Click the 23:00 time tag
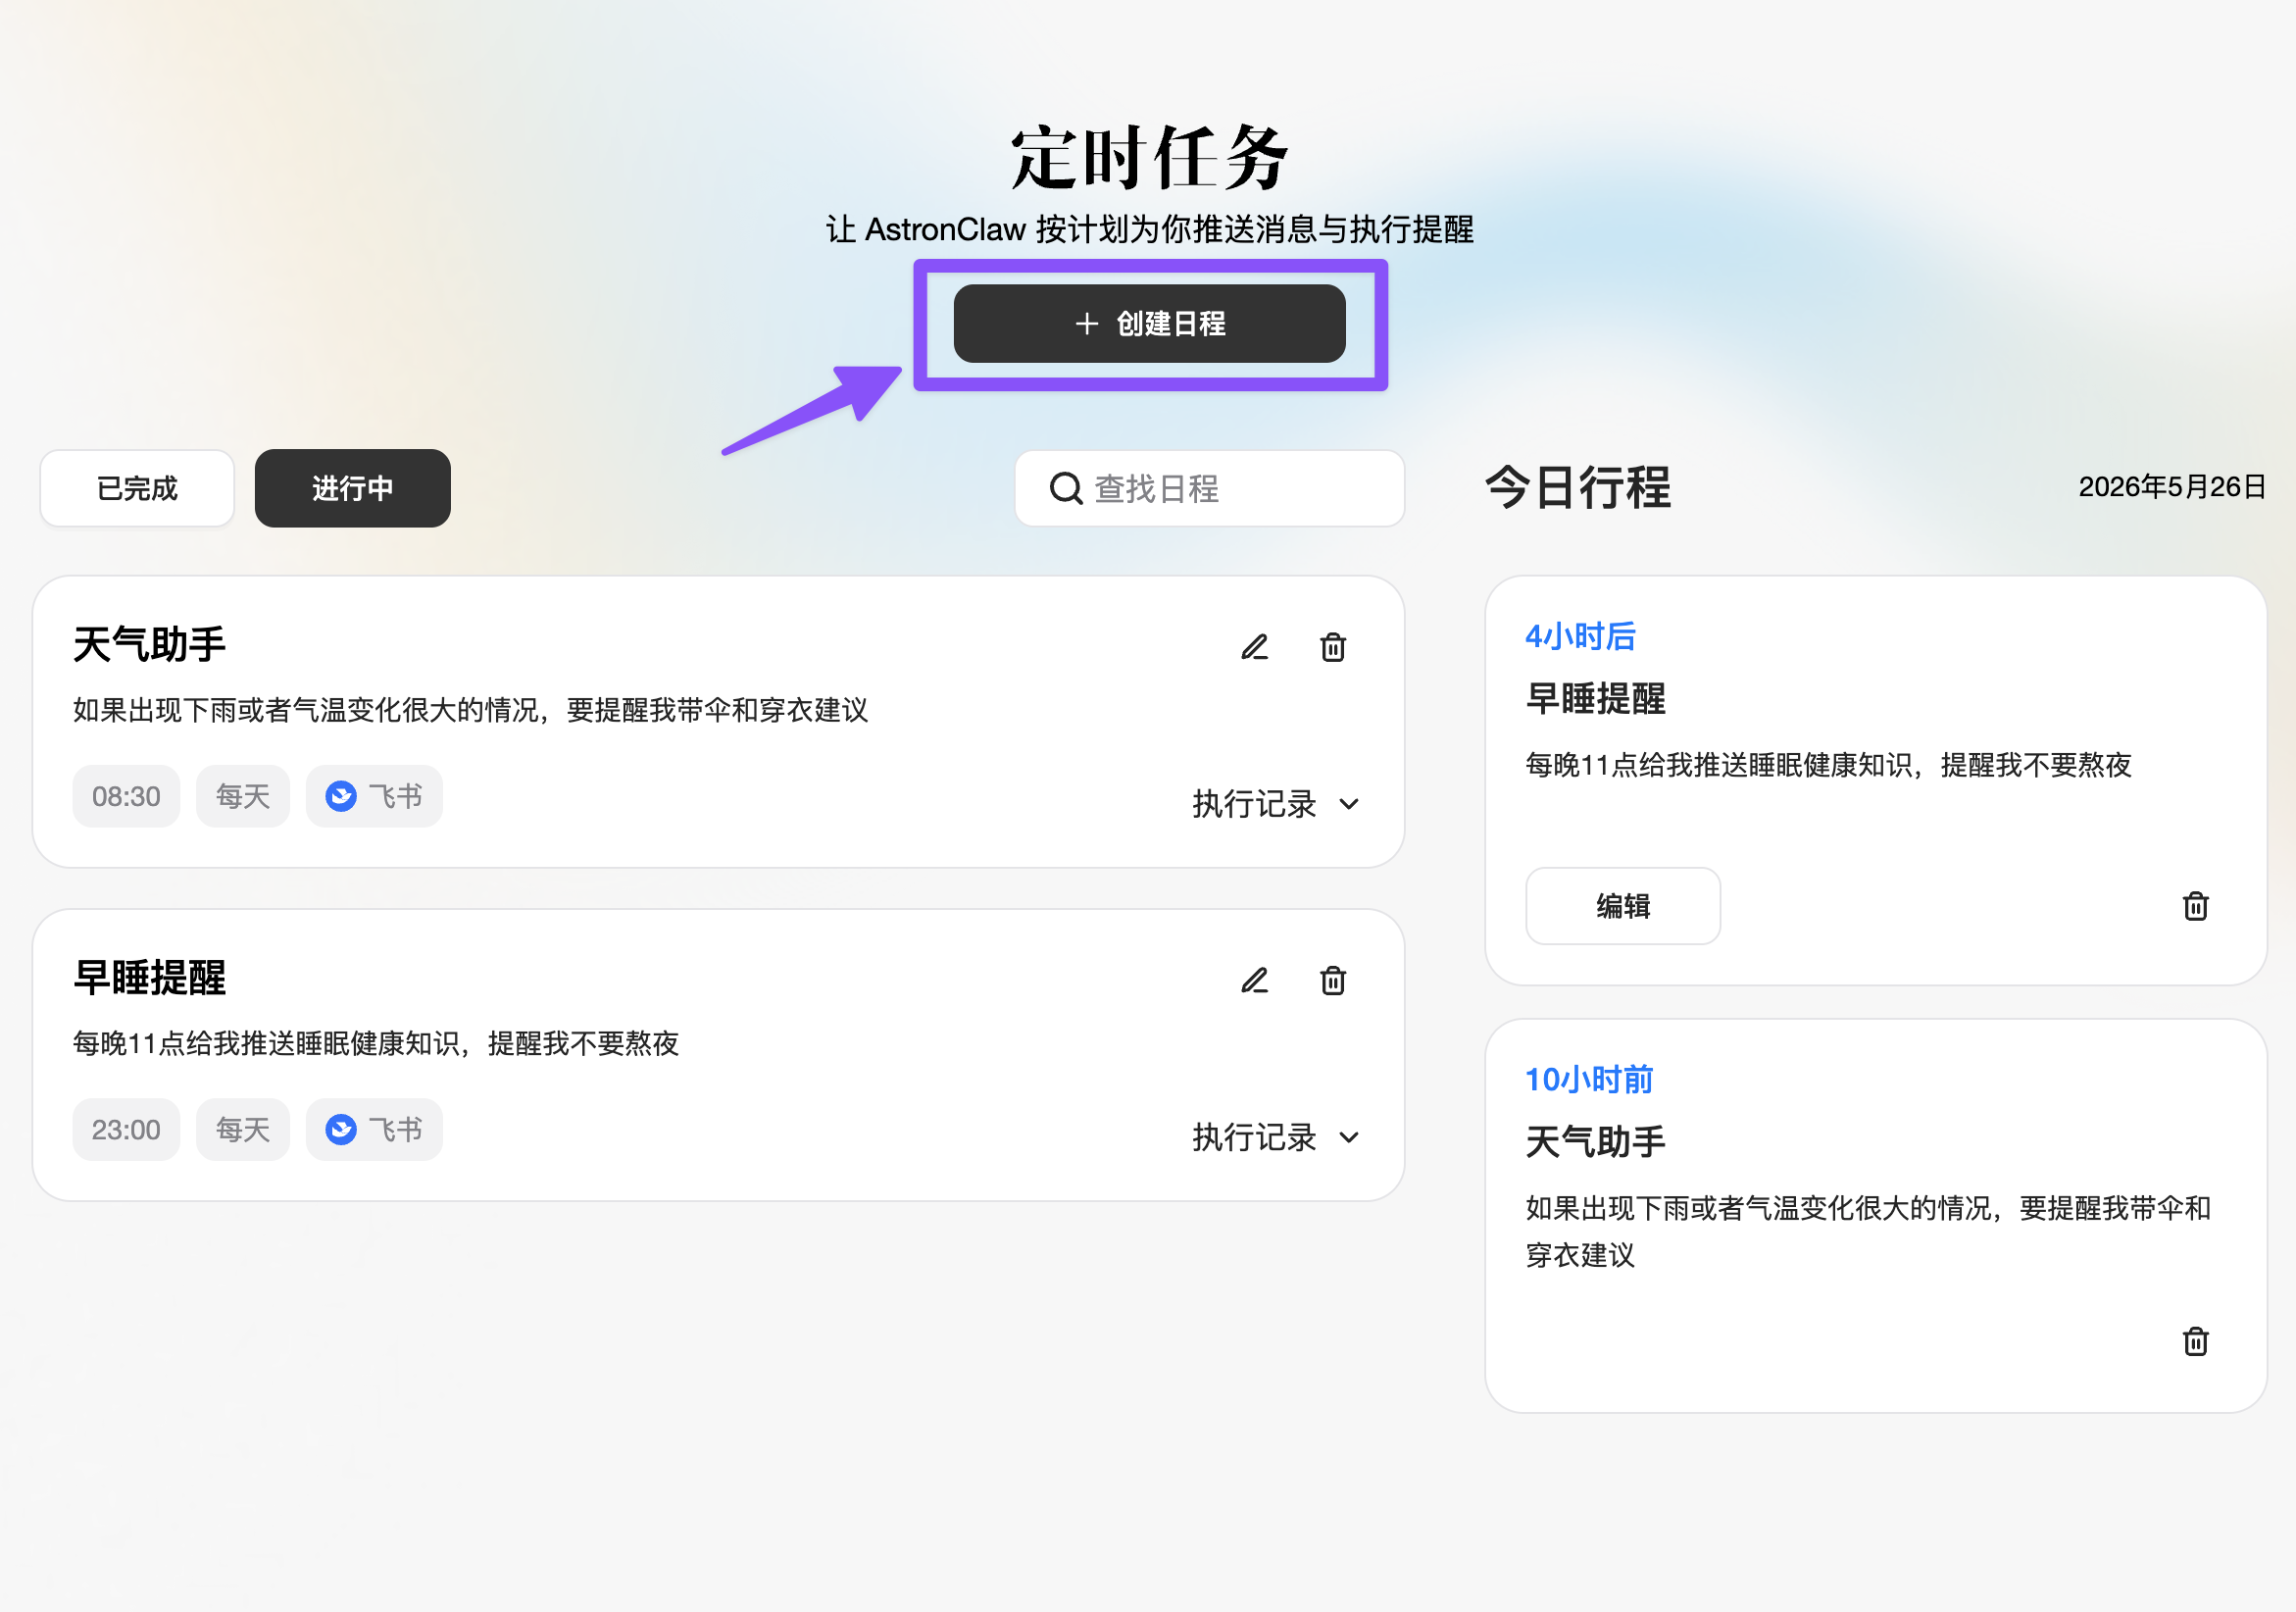This screenshot has height=1612, width=2296. pos(126,1129)
